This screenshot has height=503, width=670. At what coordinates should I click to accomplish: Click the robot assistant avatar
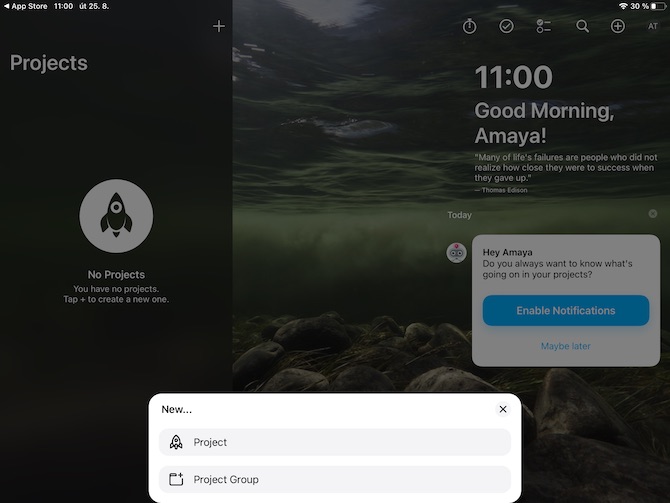pyautogui.click(x=456, y=253)
